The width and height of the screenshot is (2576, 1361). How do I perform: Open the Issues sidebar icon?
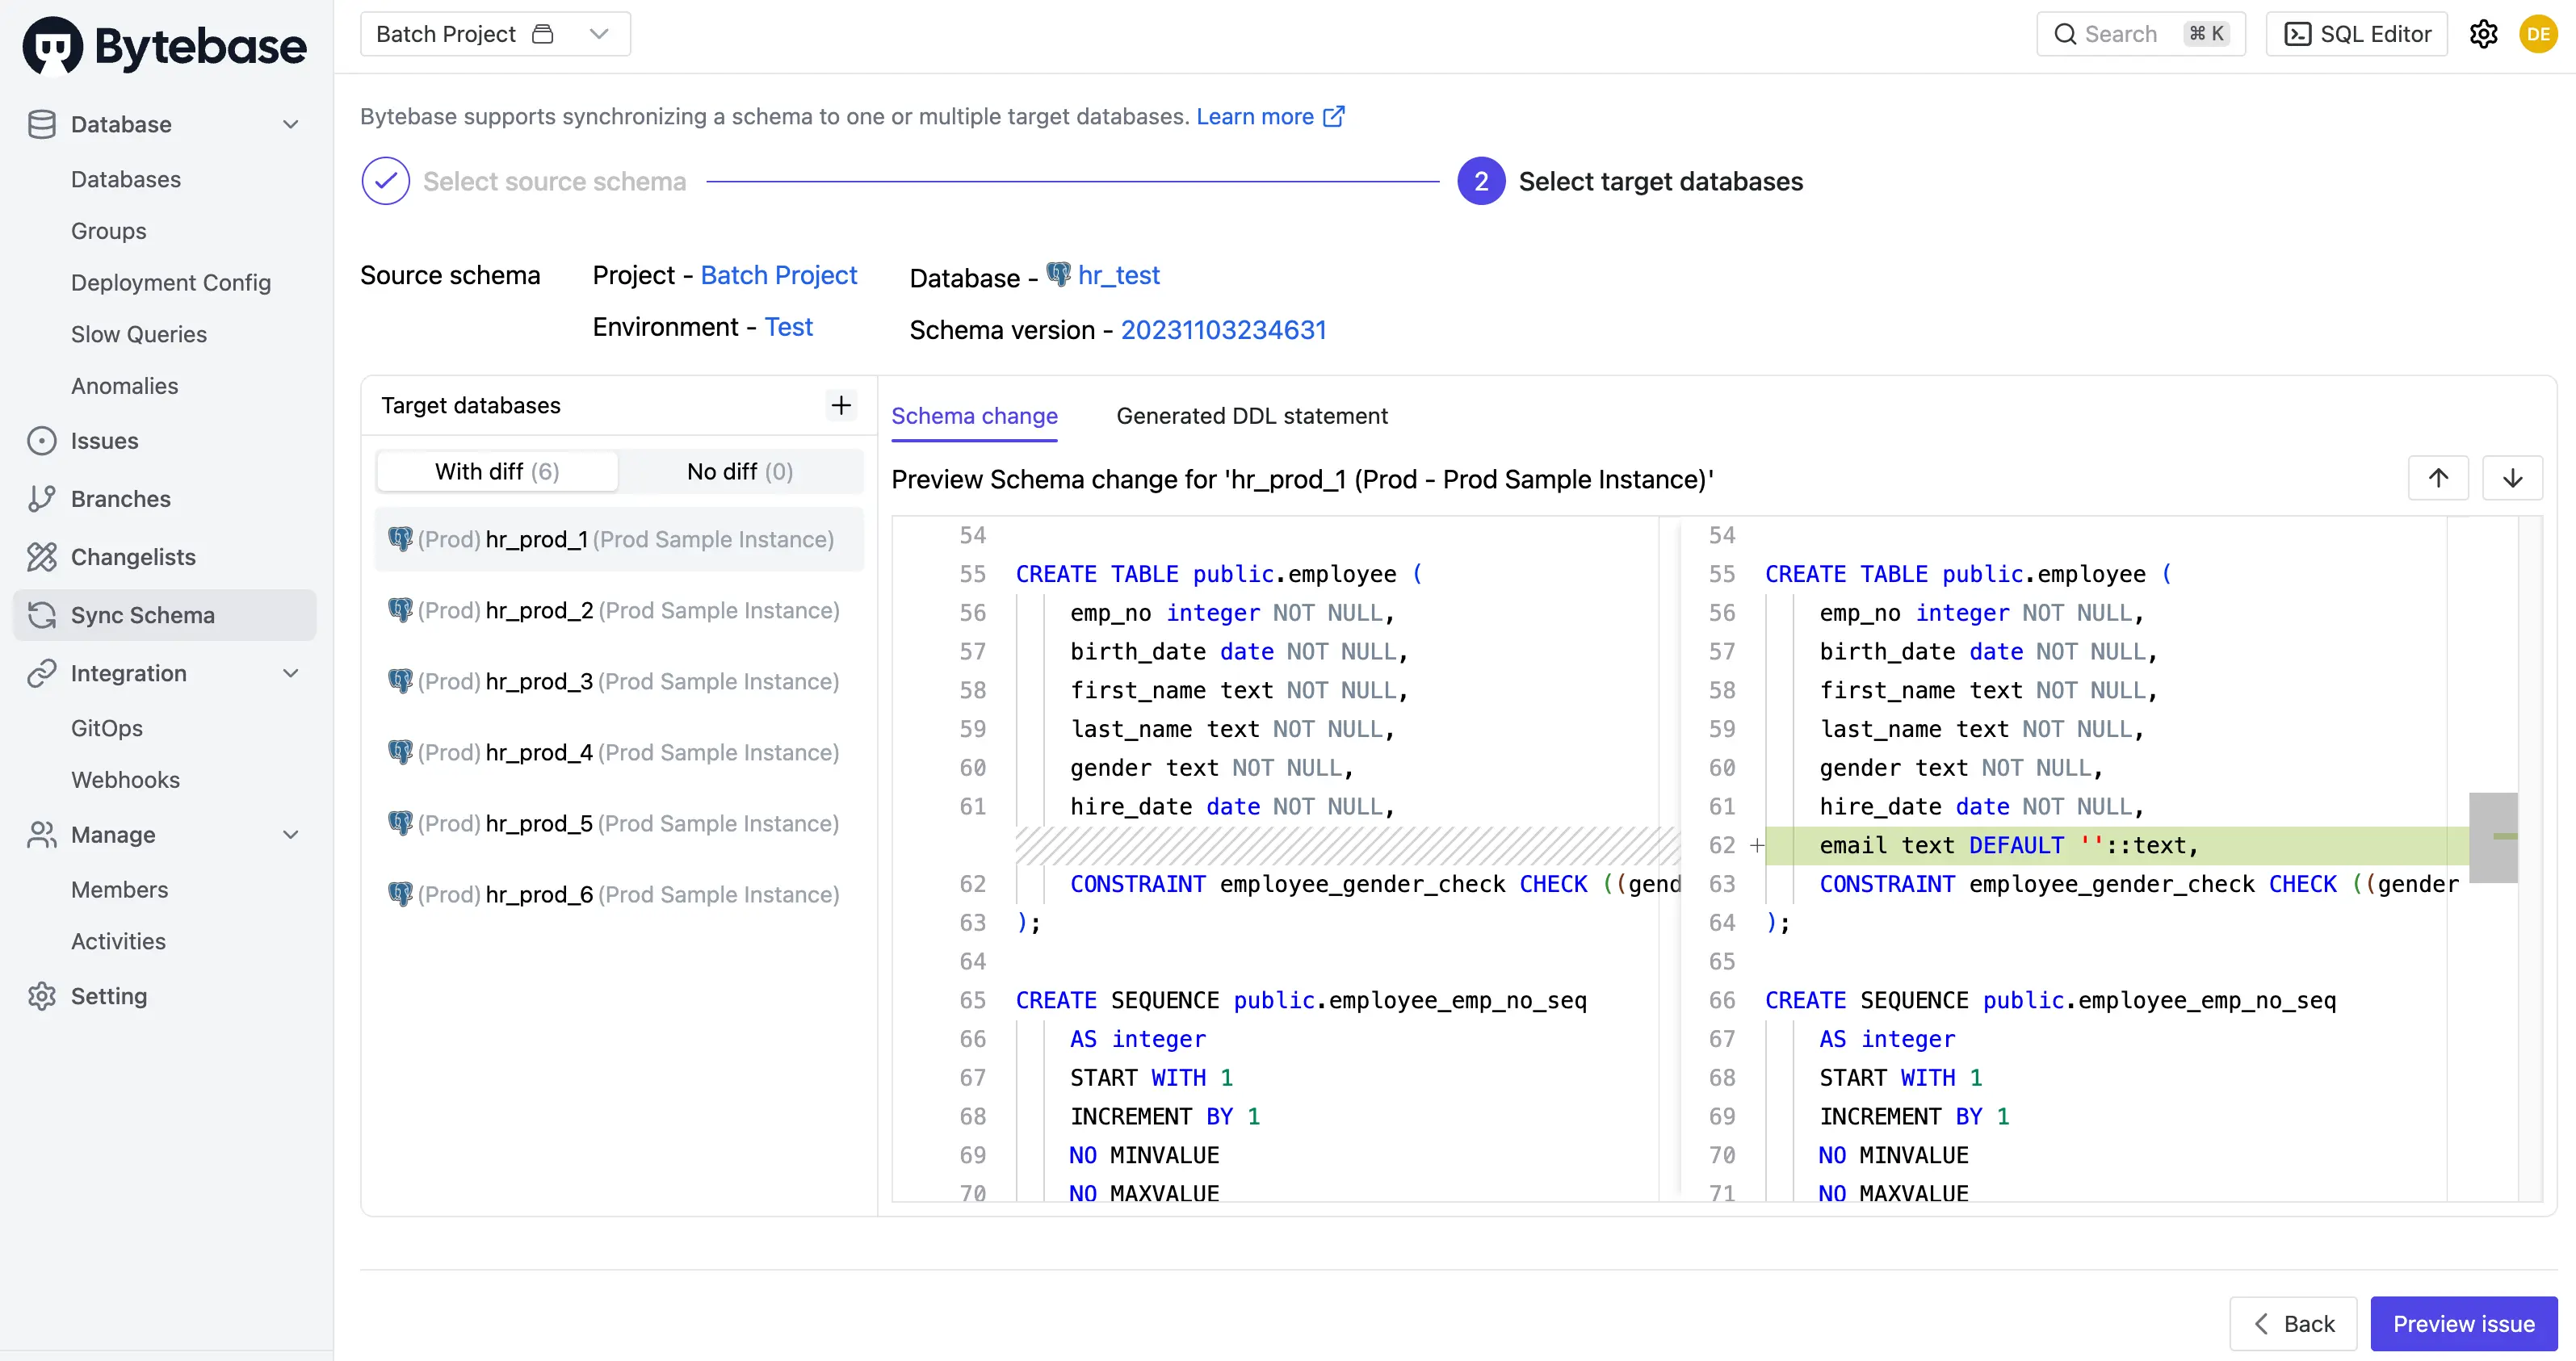click(x=41, y=440)
